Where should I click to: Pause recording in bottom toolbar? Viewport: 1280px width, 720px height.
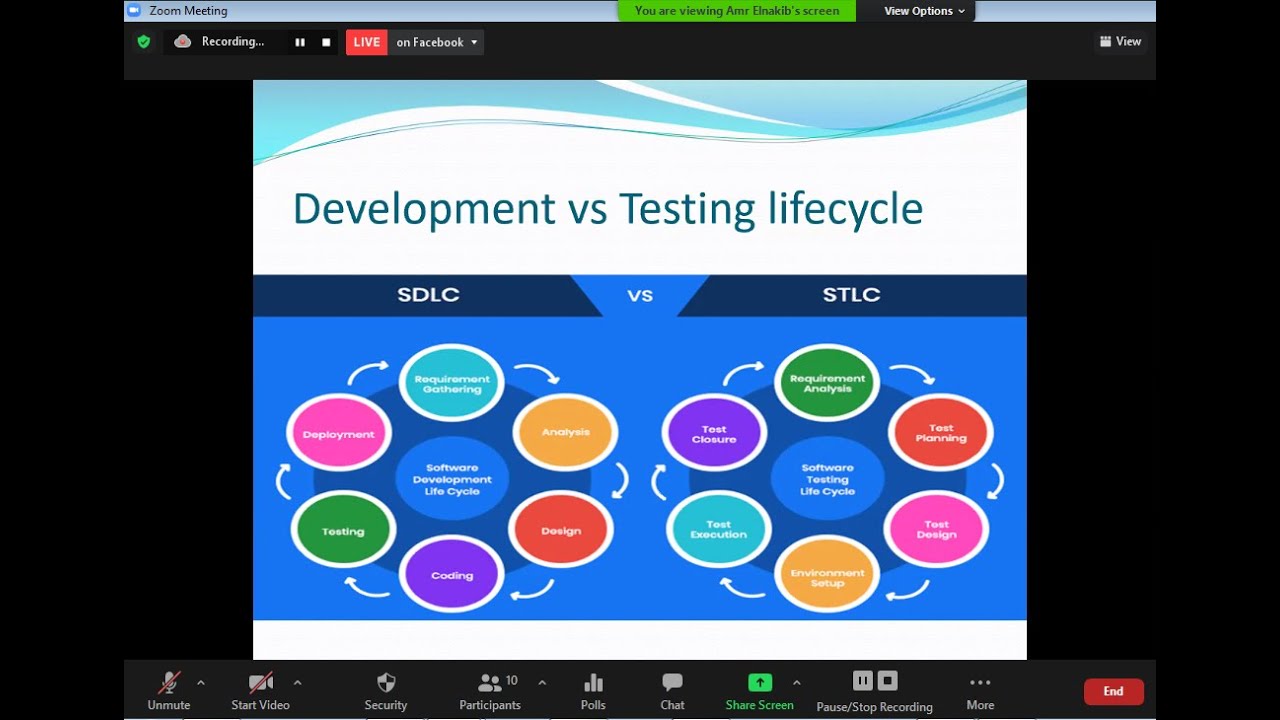[863, 681]
